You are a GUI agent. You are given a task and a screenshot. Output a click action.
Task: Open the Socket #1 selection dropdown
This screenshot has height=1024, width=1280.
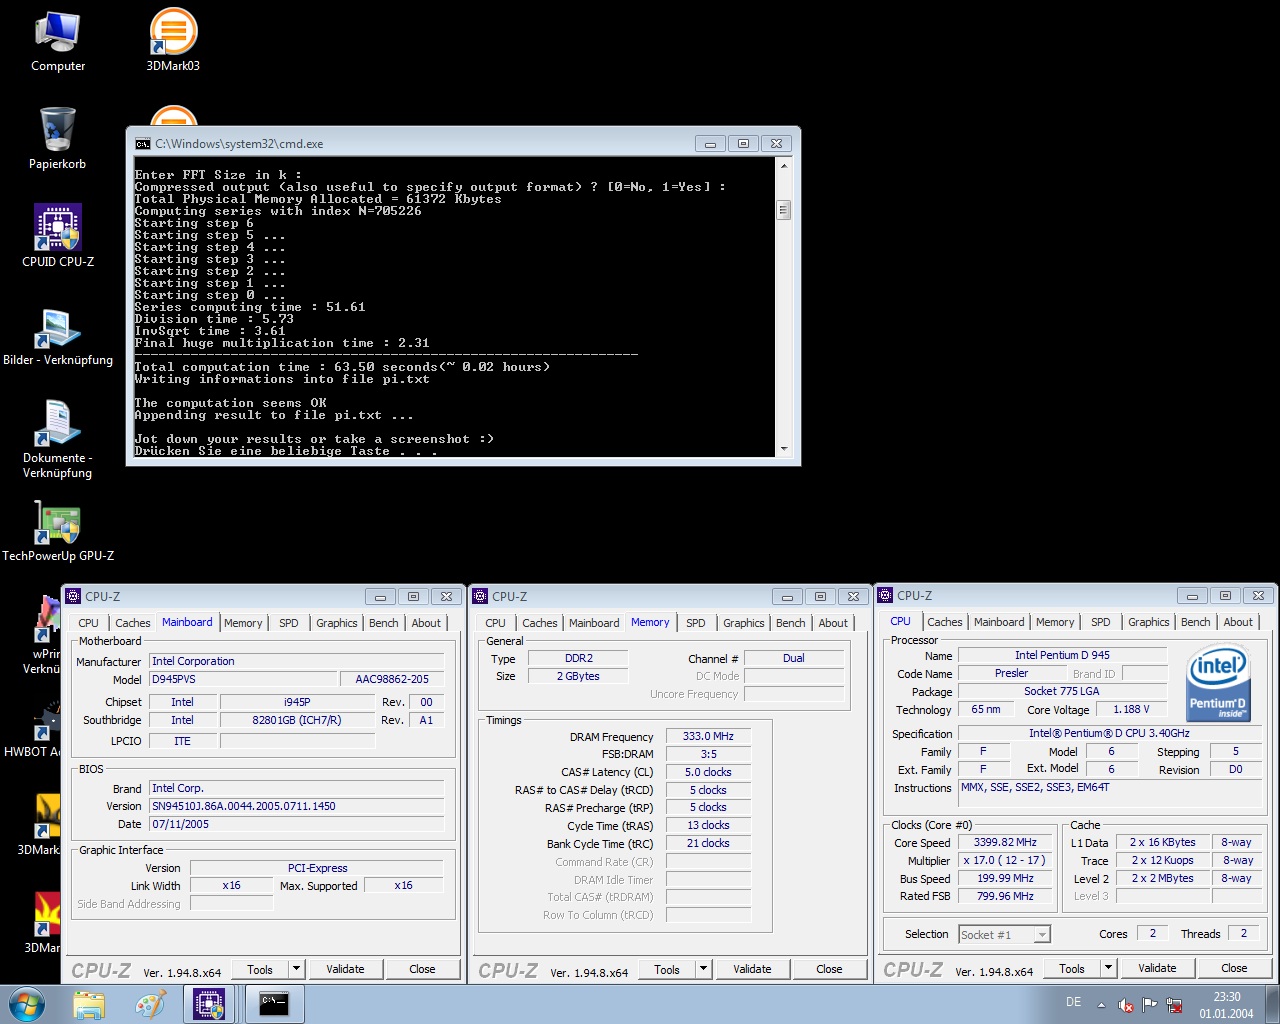tap(1042, 934)
